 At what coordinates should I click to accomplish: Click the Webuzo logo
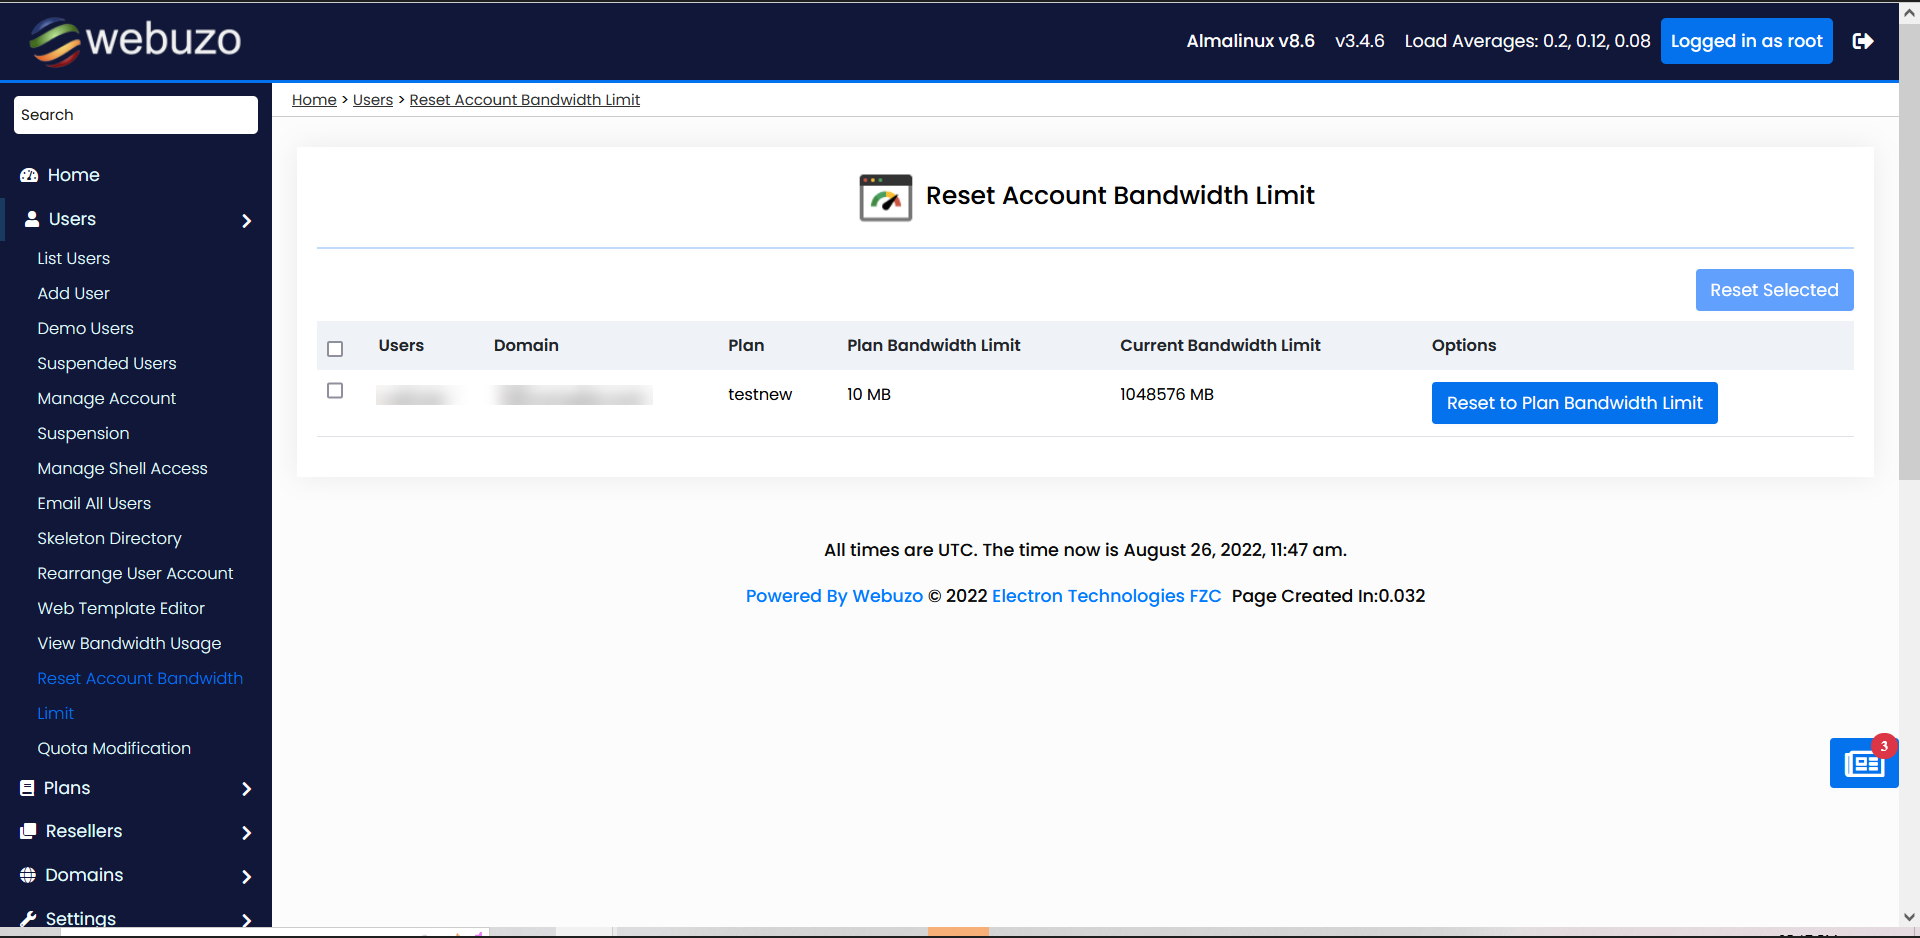click(x=135, y=41)
